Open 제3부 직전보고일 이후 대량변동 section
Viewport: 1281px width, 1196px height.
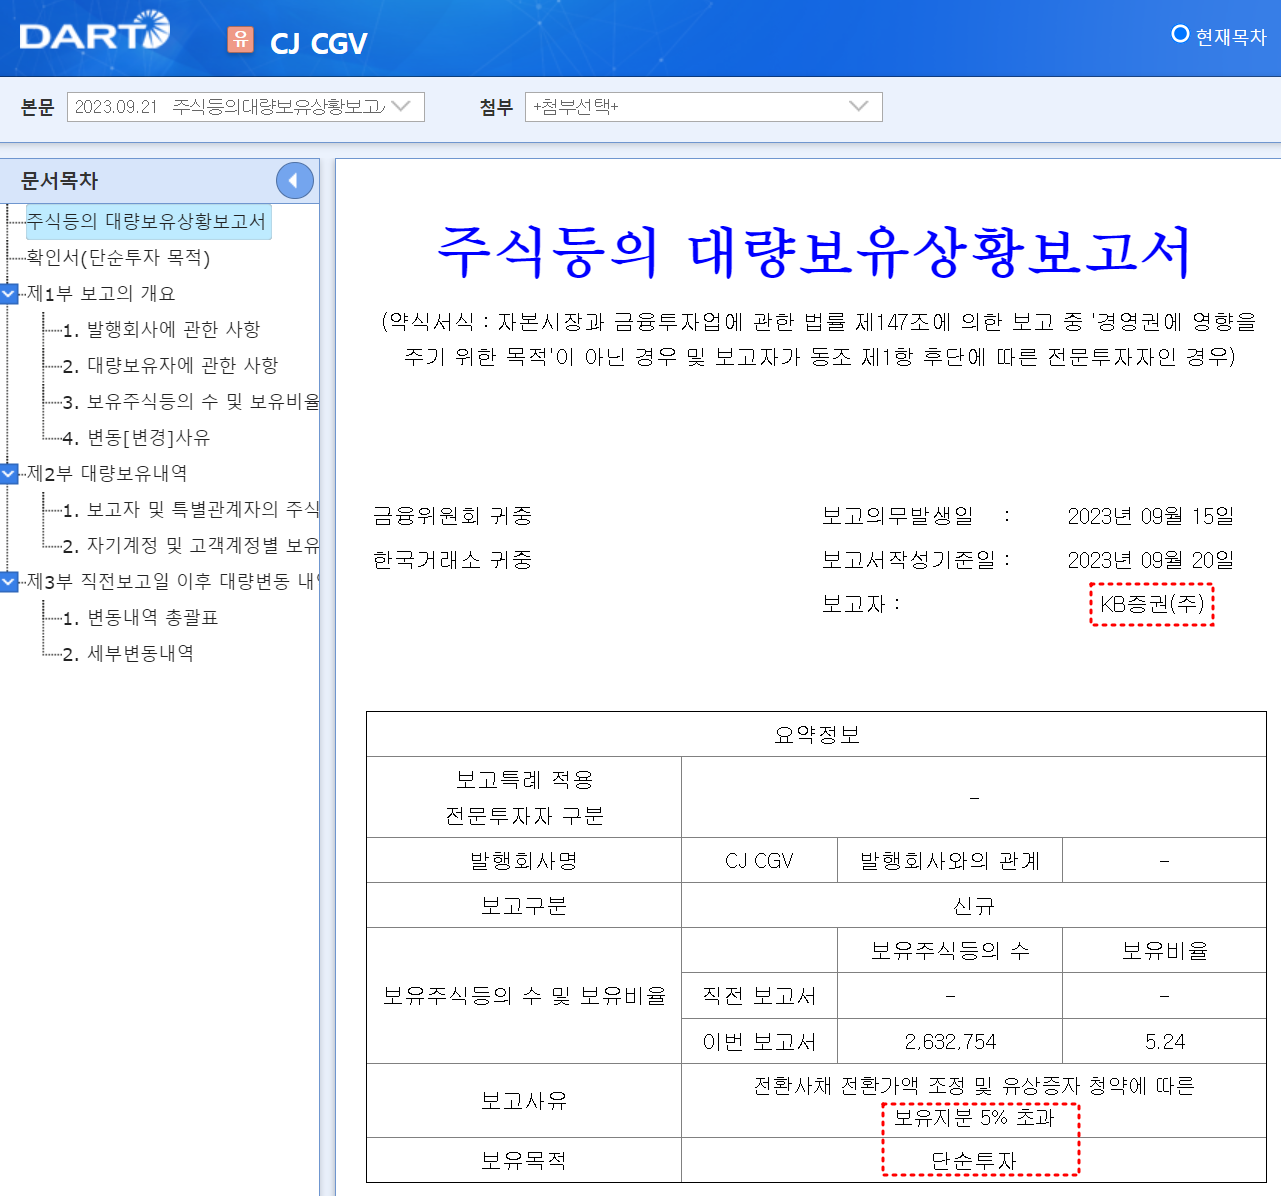click(172, 582)
